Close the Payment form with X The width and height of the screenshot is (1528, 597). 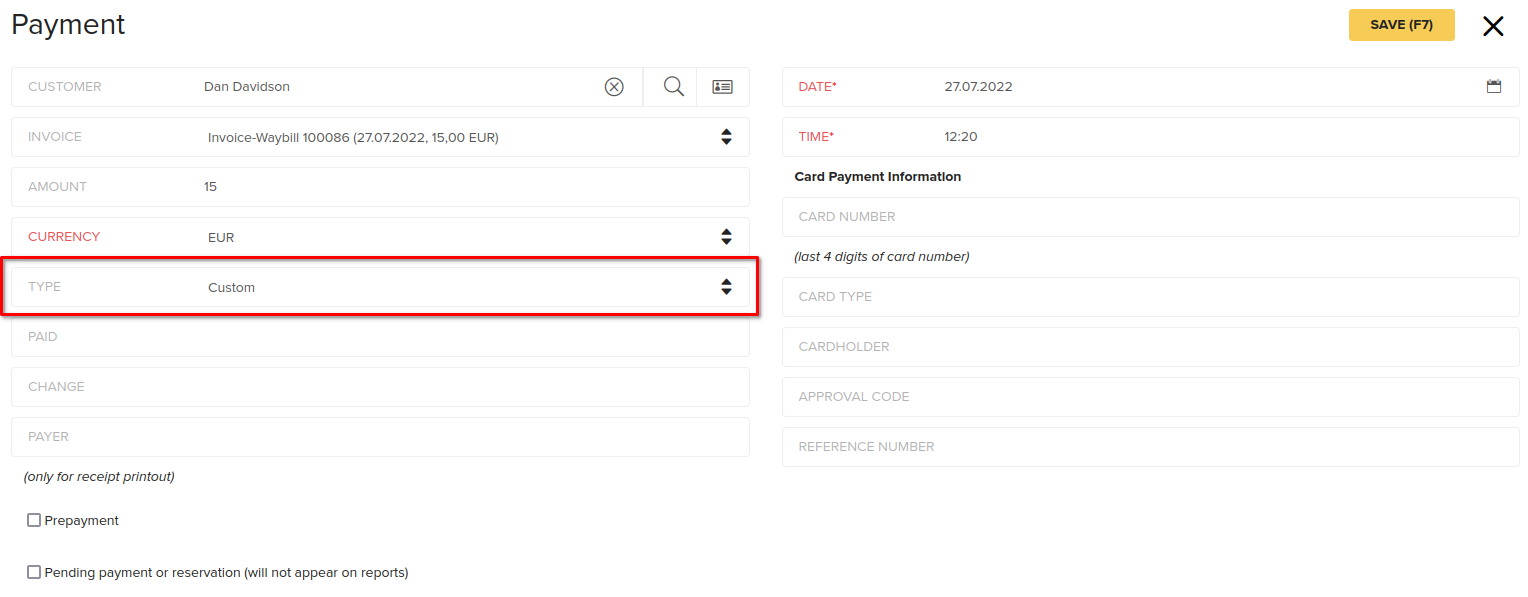[1493, 26]
